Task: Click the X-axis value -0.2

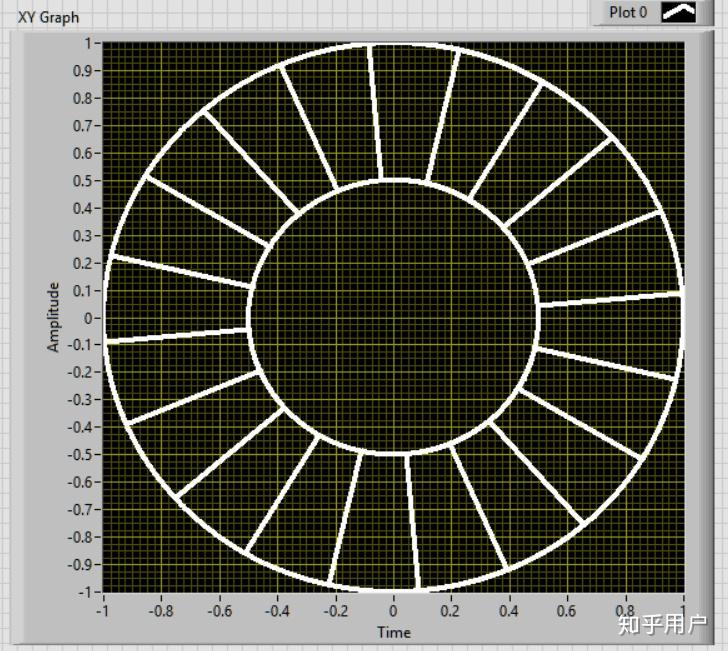Action: coord(335,611)
